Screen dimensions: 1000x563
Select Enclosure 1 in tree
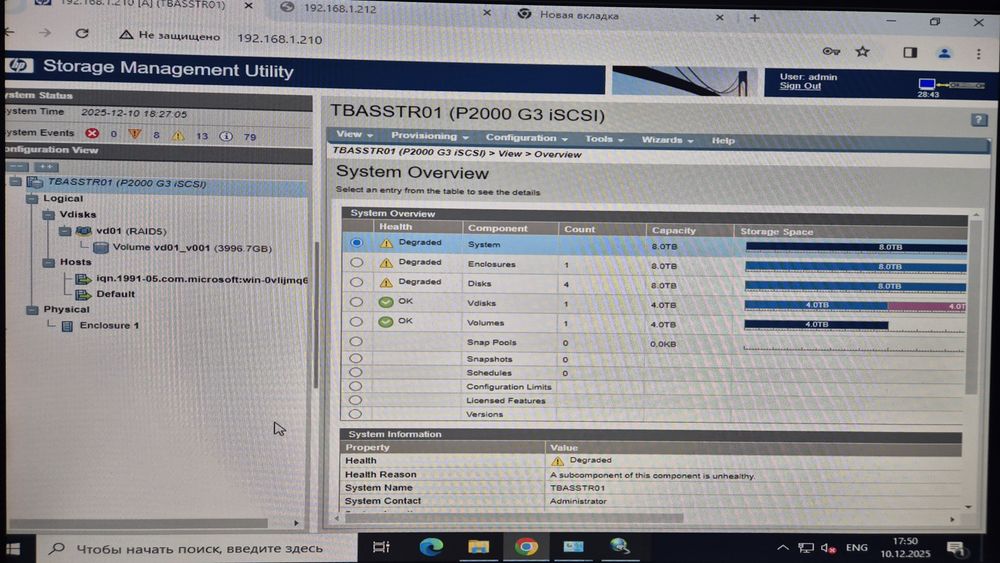(x=109, y=325)
